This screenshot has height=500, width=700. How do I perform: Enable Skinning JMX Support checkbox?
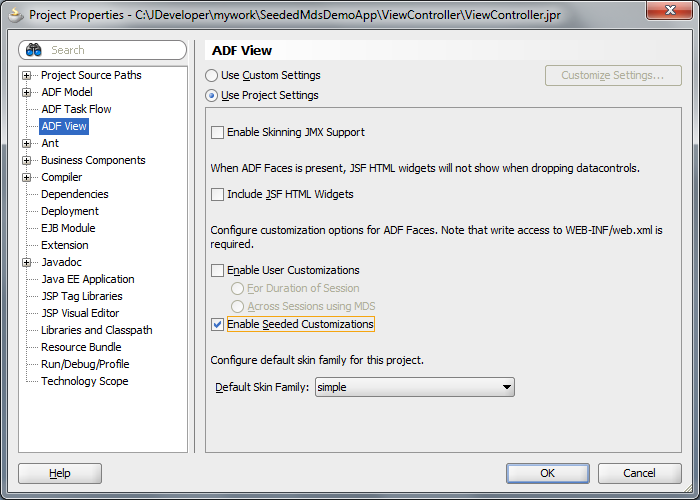point(217,133)
